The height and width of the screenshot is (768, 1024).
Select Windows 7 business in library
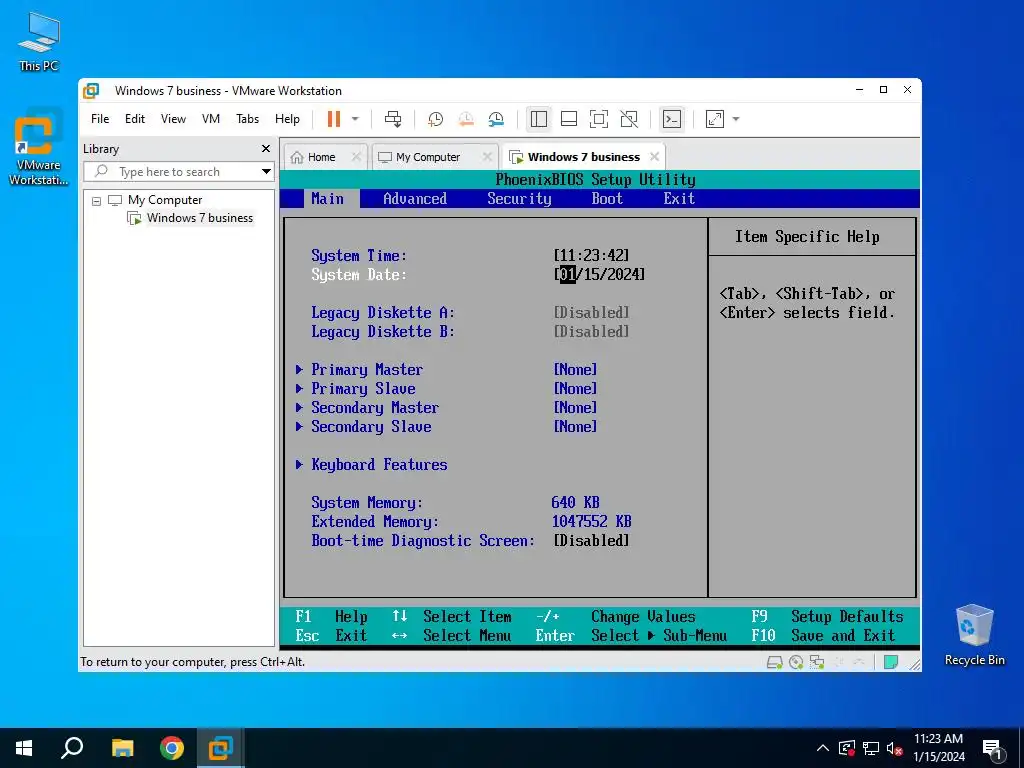click(x=200, y=218)
